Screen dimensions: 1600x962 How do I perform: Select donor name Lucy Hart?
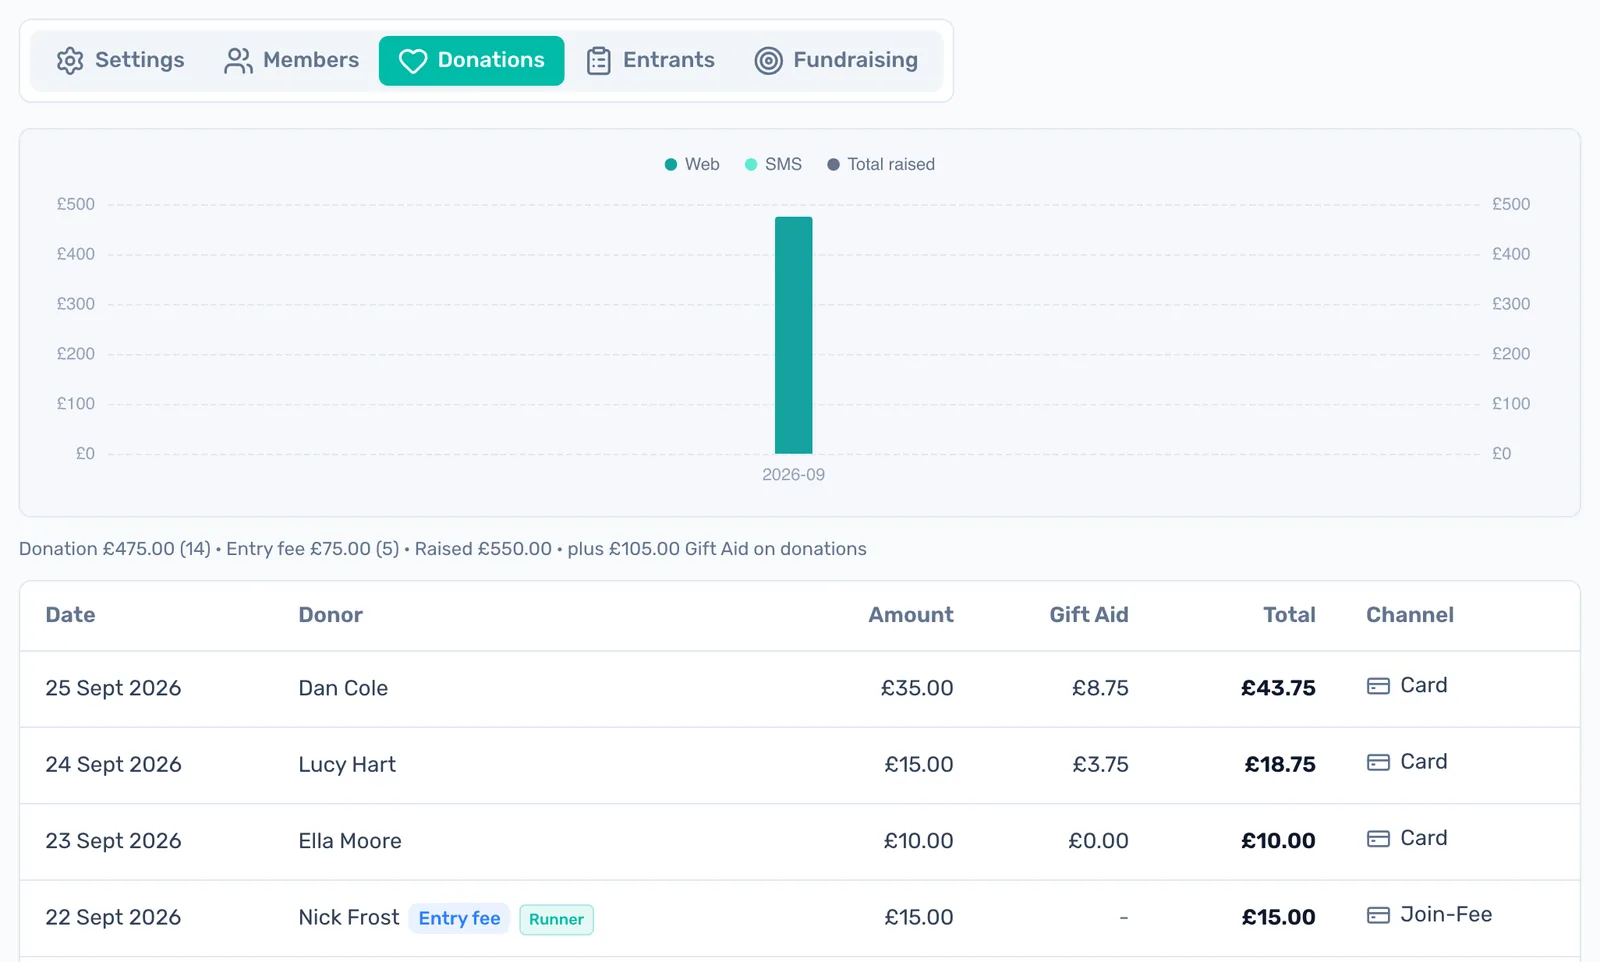(347, 764)
